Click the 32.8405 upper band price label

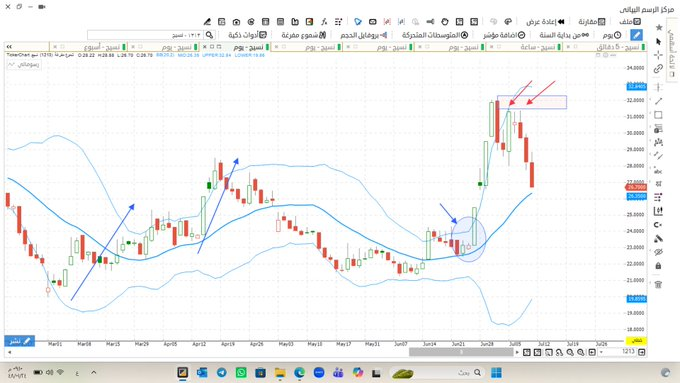click(637, 87)
